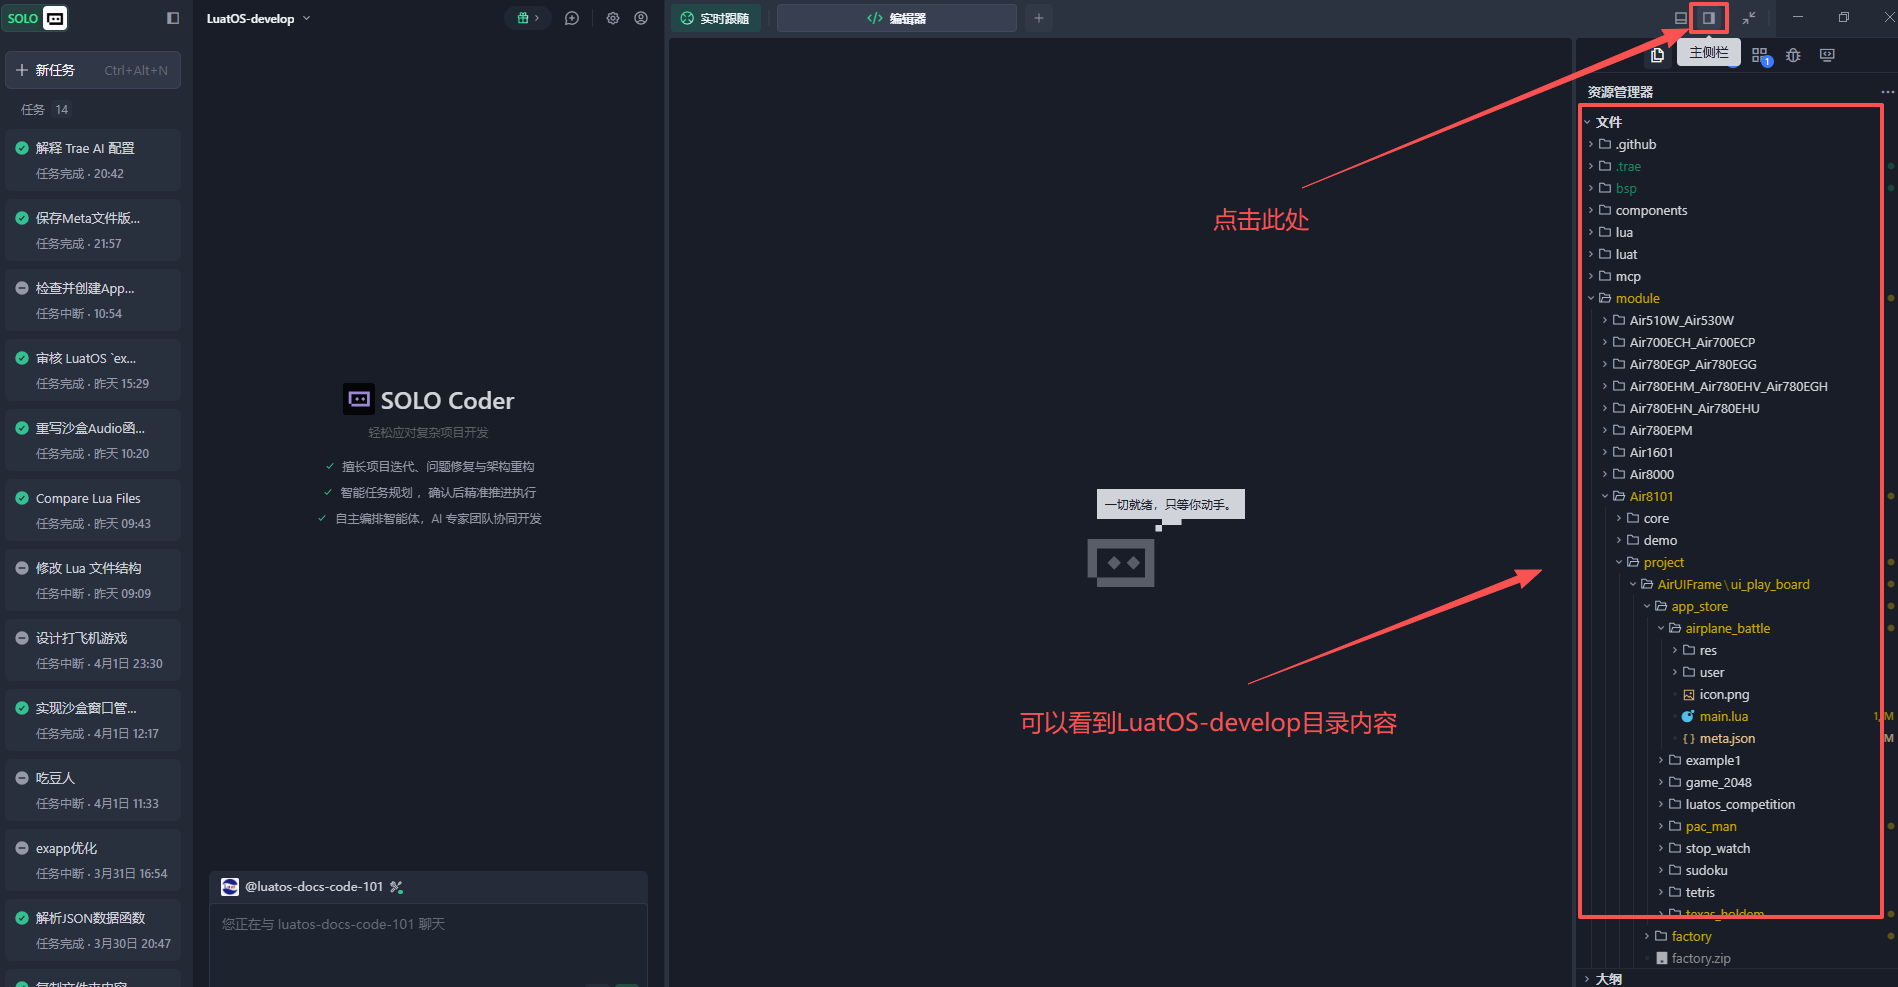Viewport: 1898px width, 987px height.
Task: Toggle the bottom panel layout button
Action: tap(1681, 18)
